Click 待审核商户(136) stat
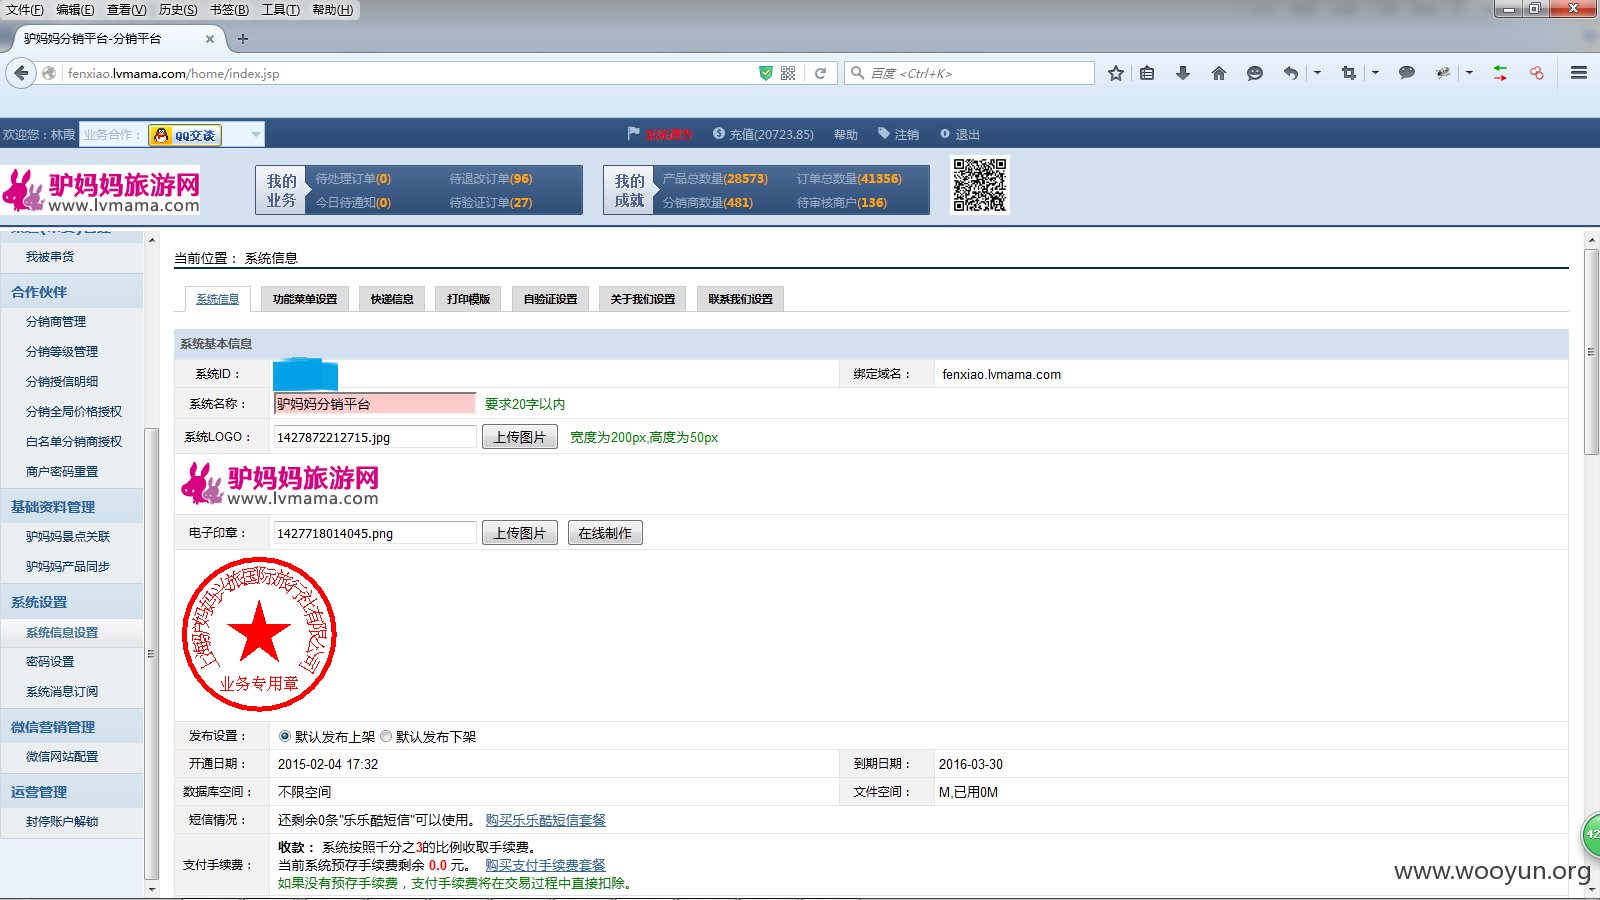This screenshot has height=900, width=1600. (x=842, y=202)
